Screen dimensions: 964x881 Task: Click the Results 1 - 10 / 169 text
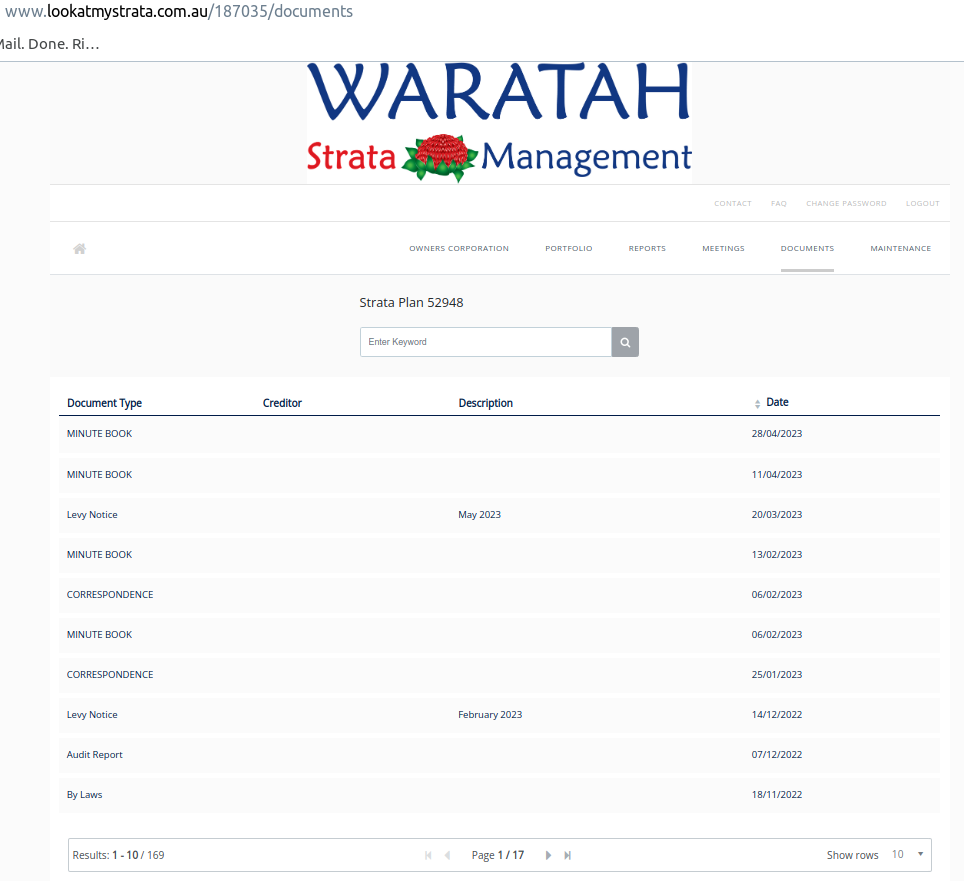pos(118,855)
